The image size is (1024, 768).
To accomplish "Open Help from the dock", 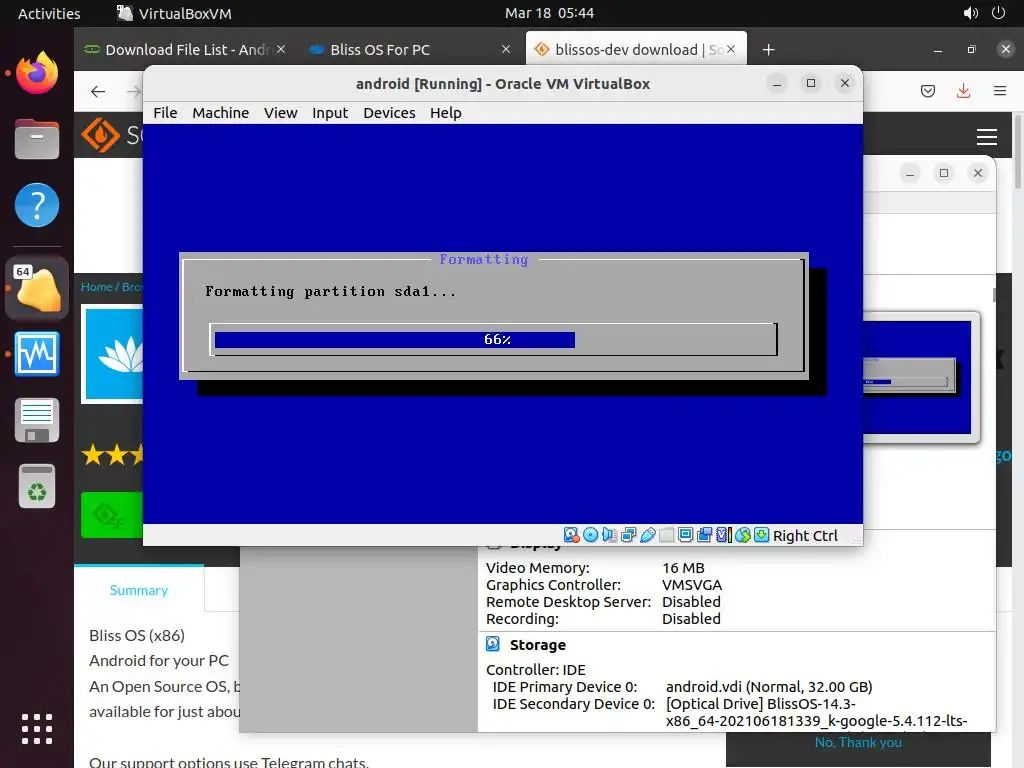I will pos(37,205).
